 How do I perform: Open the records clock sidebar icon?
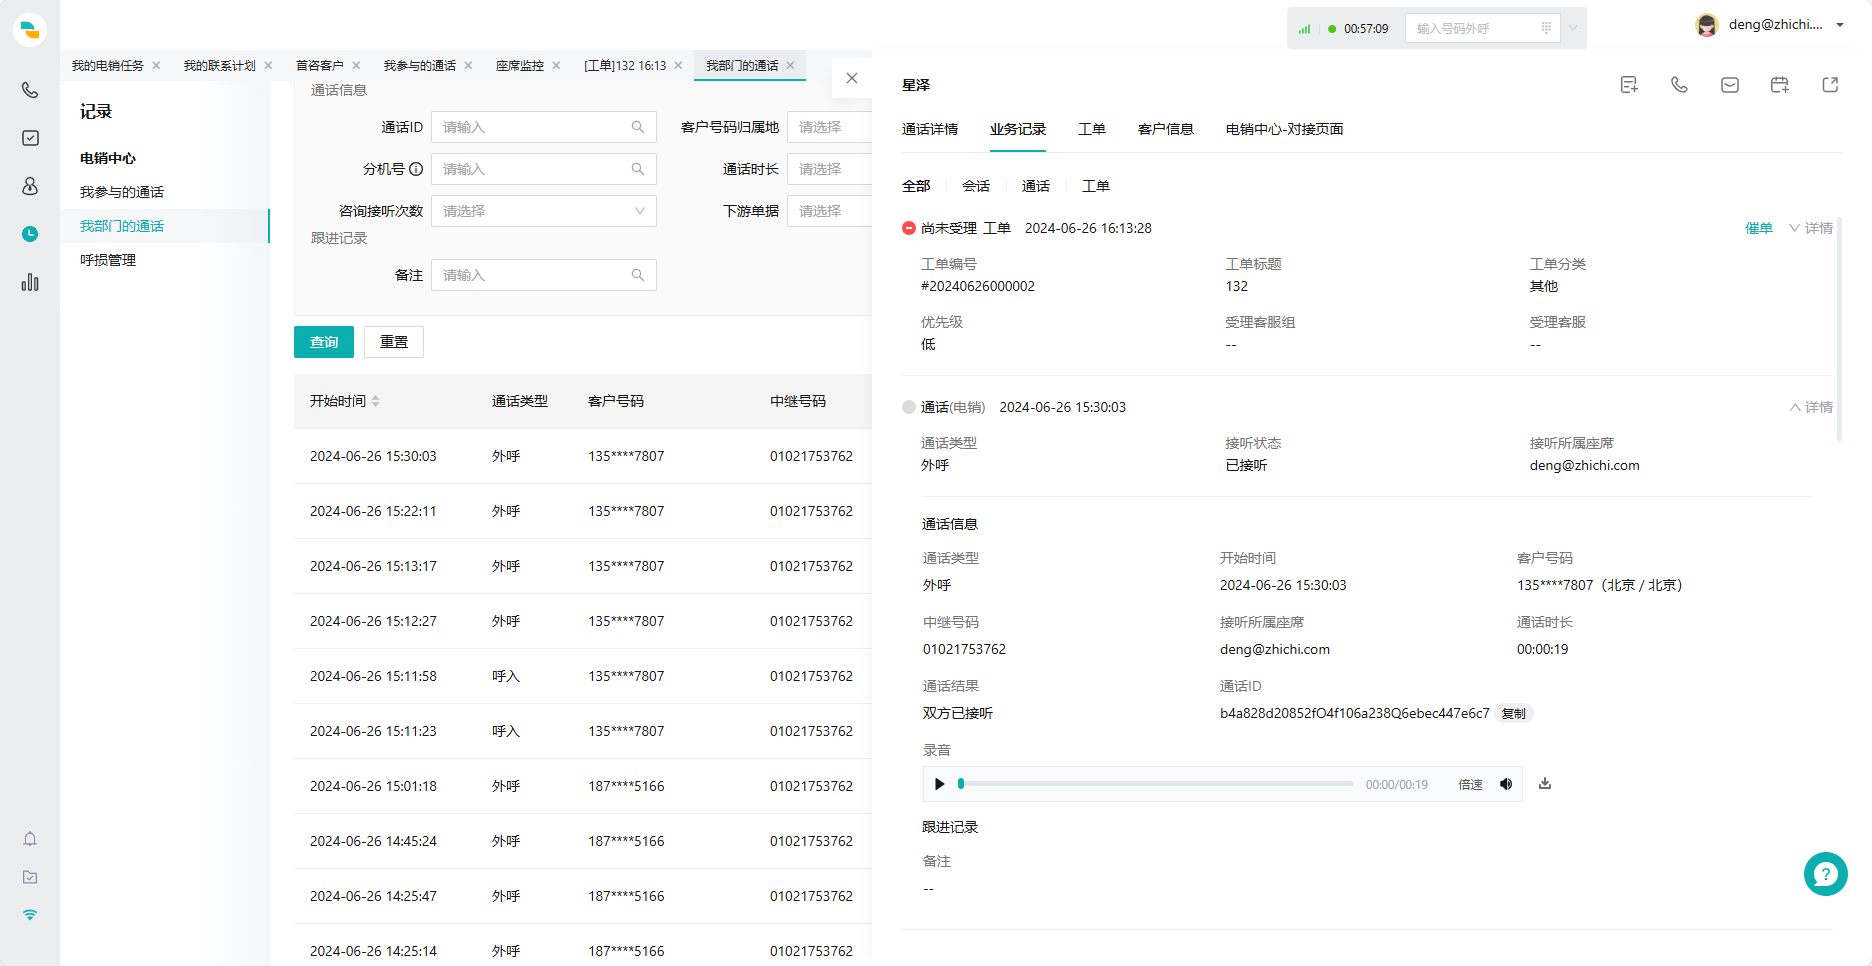tap(30, 234)
